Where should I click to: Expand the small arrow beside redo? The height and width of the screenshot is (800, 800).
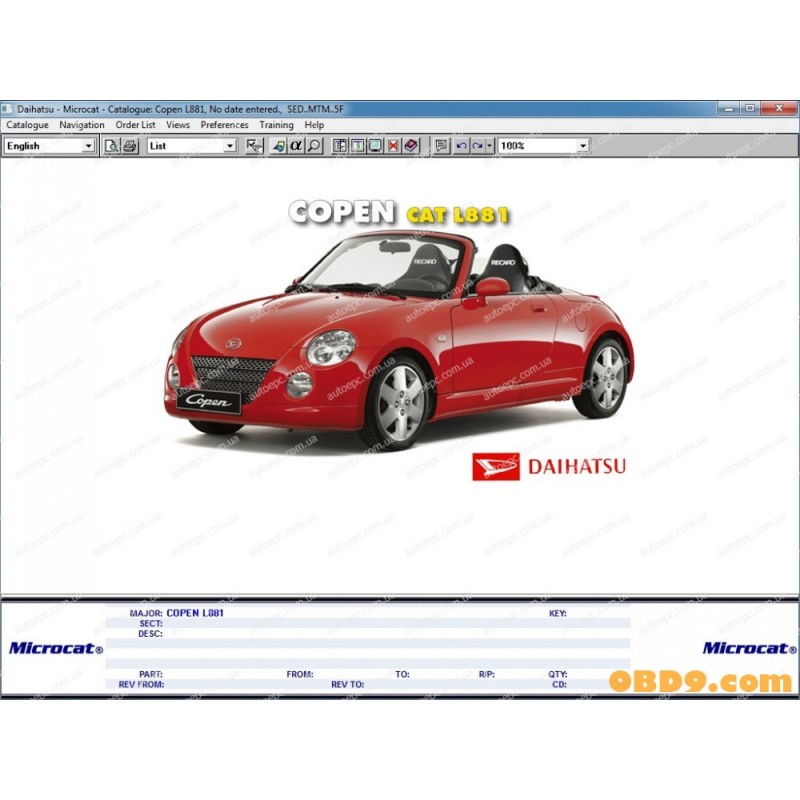490,146
